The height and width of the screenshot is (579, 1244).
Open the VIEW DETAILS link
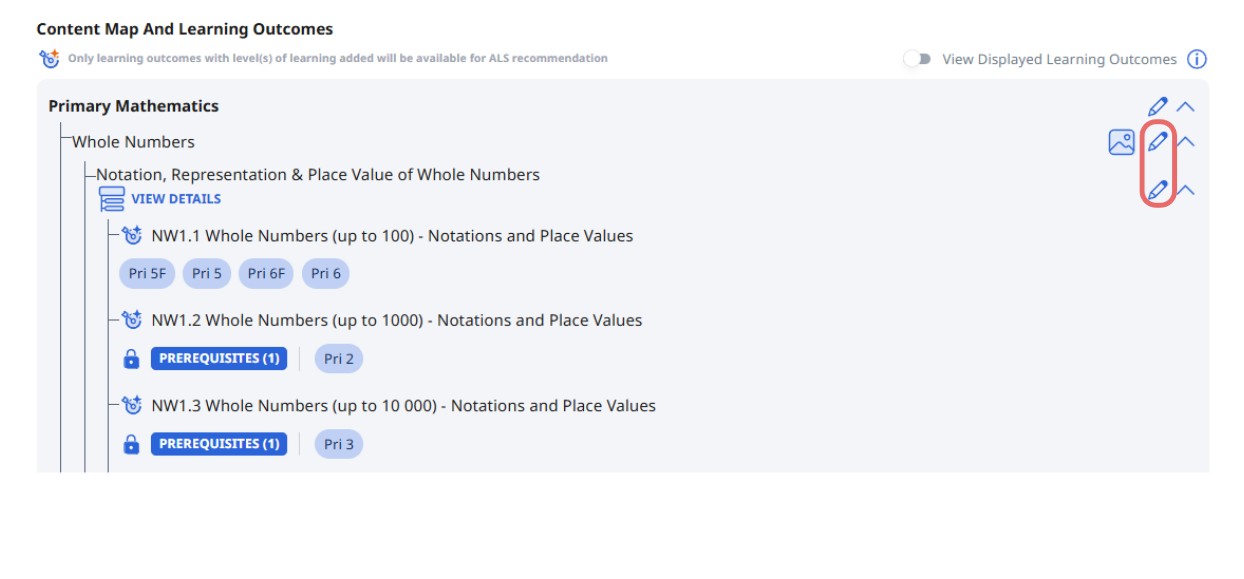(176, 199)
